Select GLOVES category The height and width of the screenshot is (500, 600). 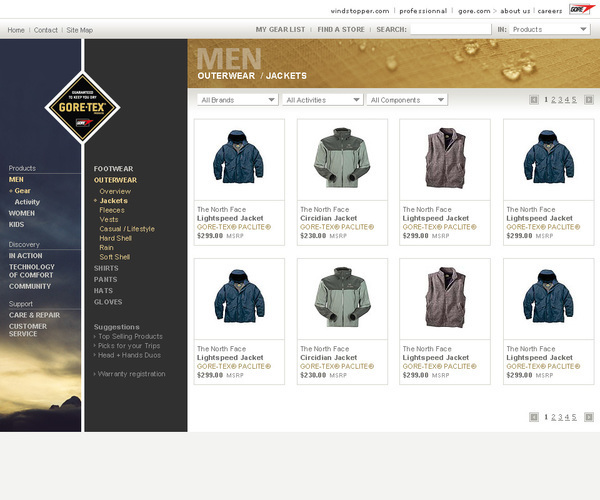(x=108, y=302)
